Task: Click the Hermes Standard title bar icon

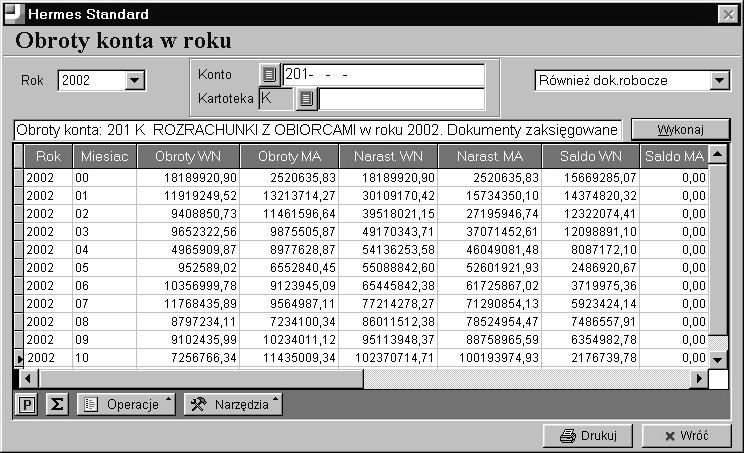Action: tap(13, 14)
